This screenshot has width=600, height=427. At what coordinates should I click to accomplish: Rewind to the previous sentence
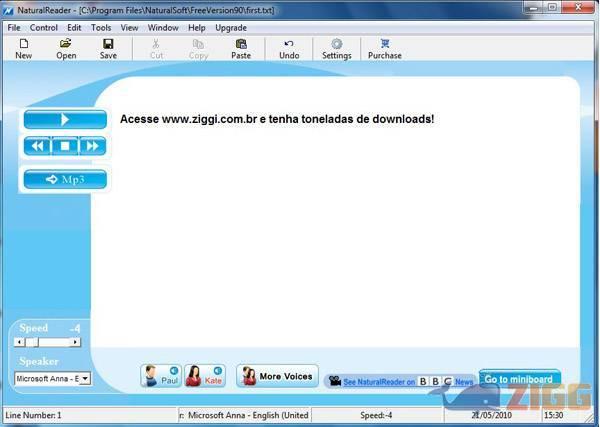click(37, 146)
